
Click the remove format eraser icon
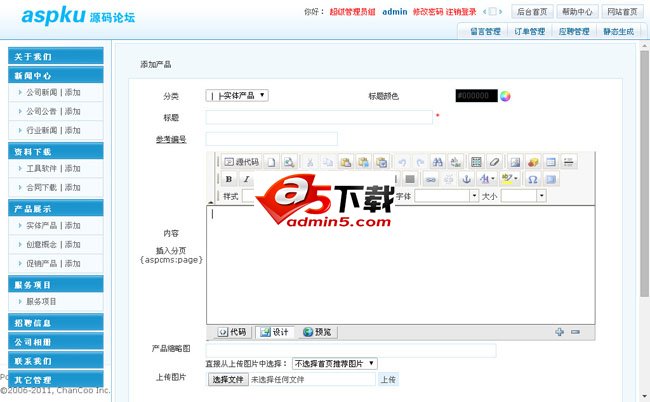tap(494, 162)
